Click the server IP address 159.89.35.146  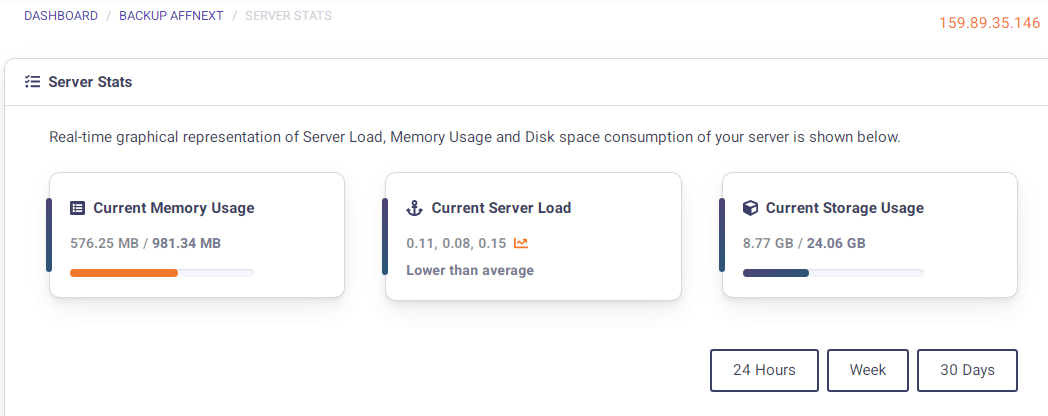[989, 23]
